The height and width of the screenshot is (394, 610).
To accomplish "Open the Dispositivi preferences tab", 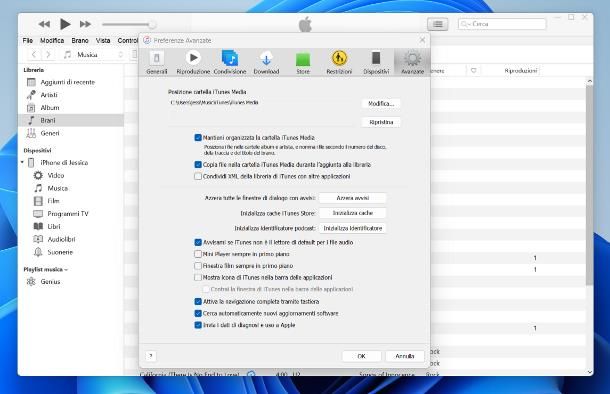I will coord(376,62).
